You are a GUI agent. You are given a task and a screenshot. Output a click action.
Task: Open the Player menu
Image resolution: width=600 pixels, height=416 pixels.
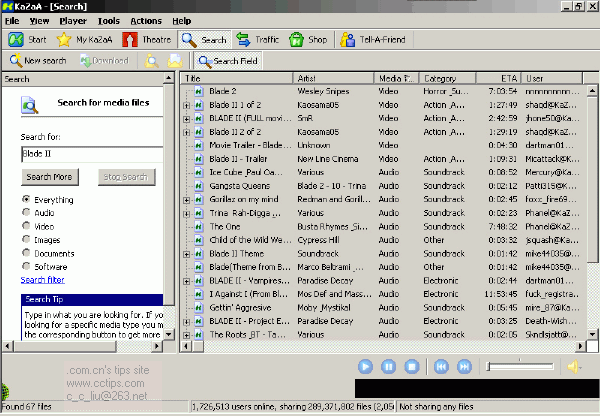coord(71,20)
